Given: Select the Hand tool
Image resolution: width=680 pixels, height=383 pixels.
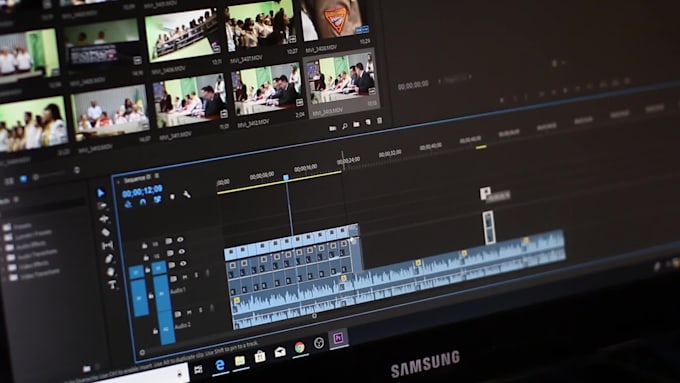Looking at the screenshot, I should 111,272.
